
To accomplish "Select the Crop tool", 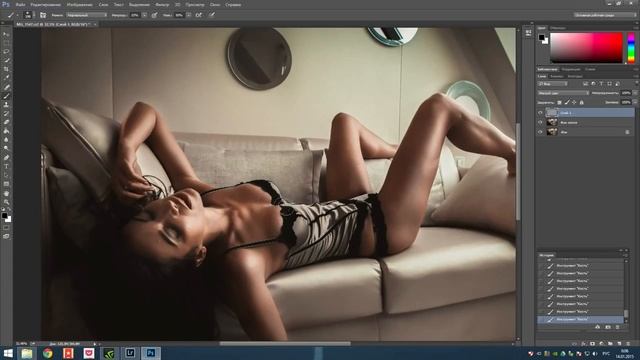I will click(x=6, y=69).
